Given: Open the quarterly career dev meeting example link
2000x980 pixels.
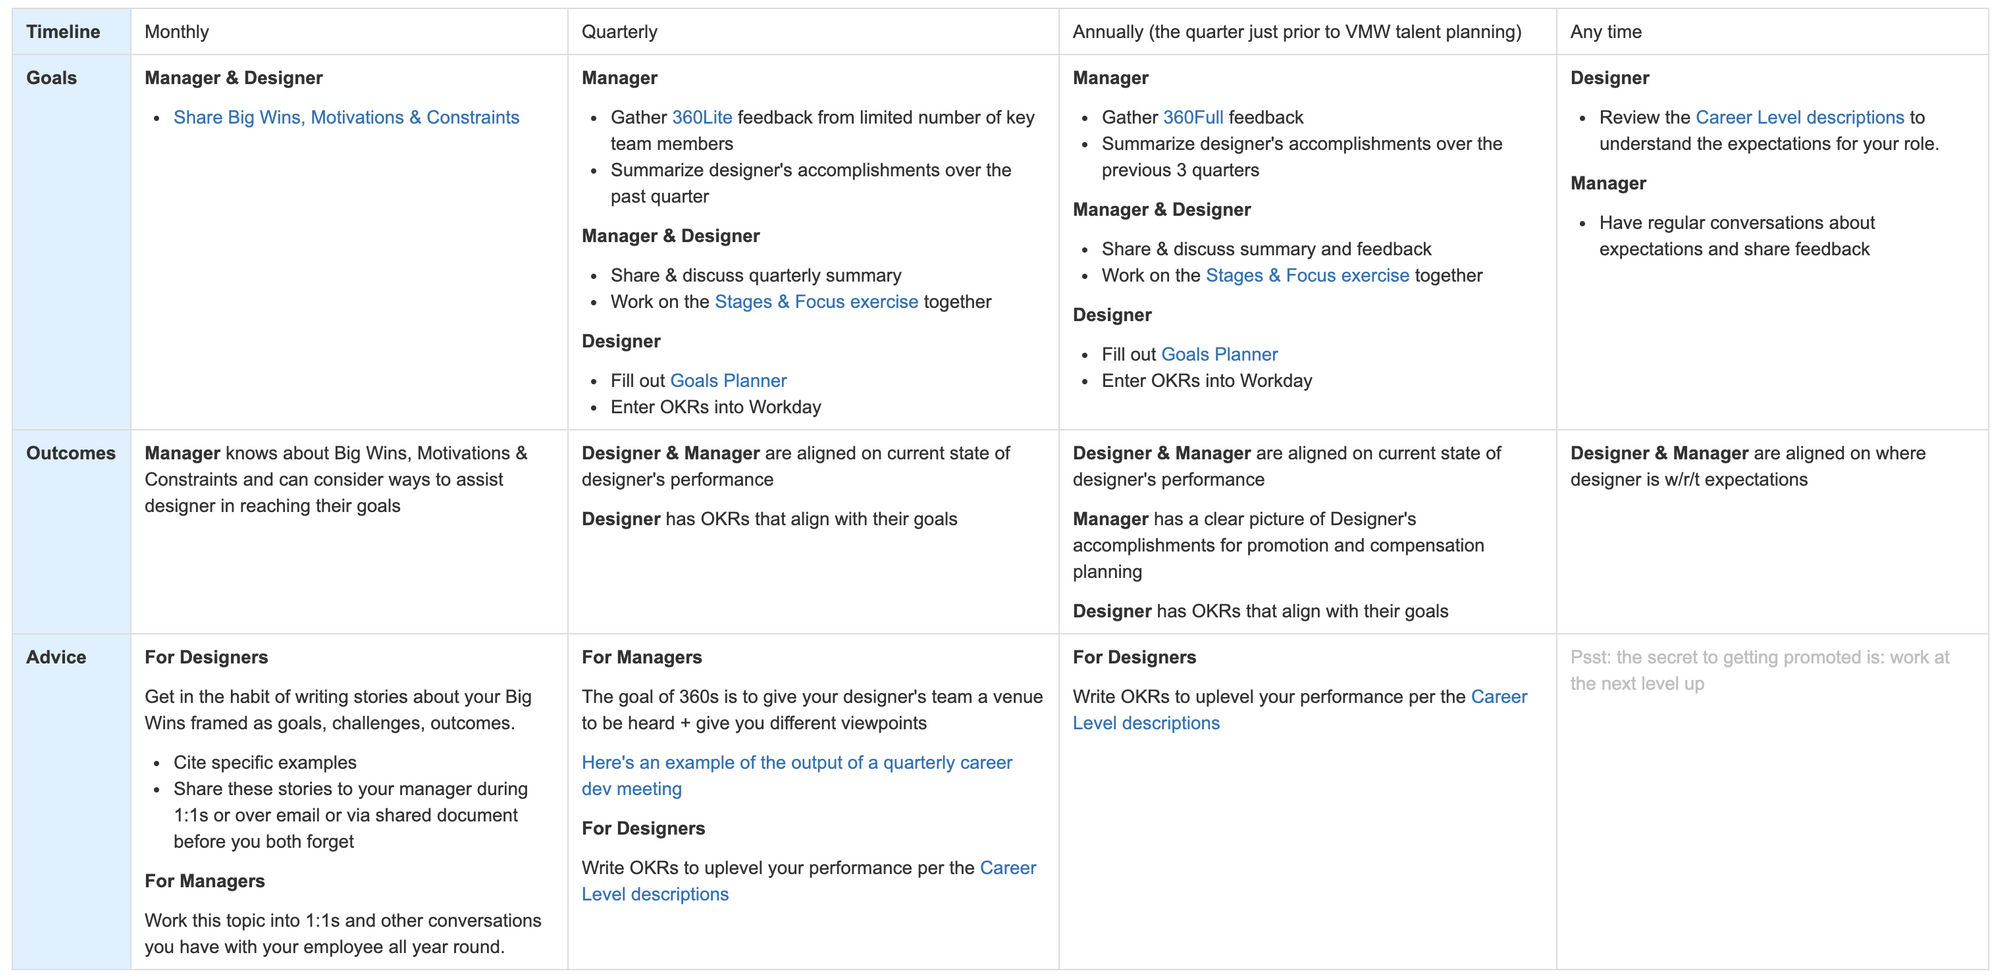Looking at the screenshot, I should (x=797, y=776).
